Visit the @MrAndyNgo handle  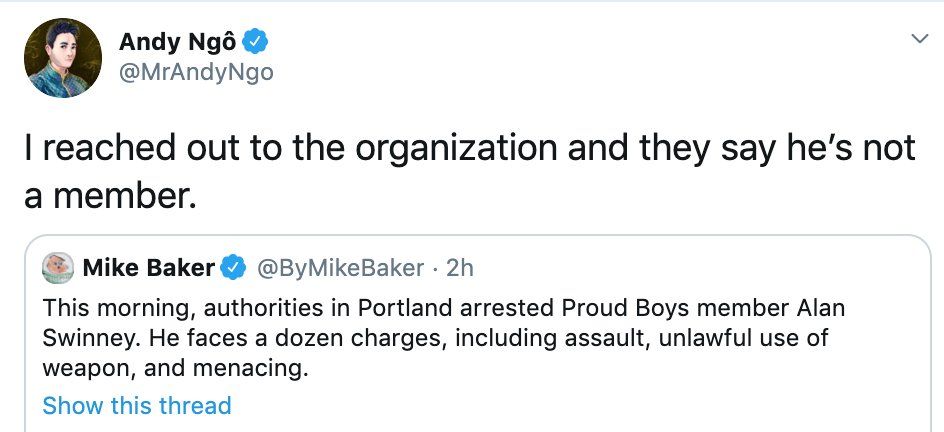pos(196,72)
